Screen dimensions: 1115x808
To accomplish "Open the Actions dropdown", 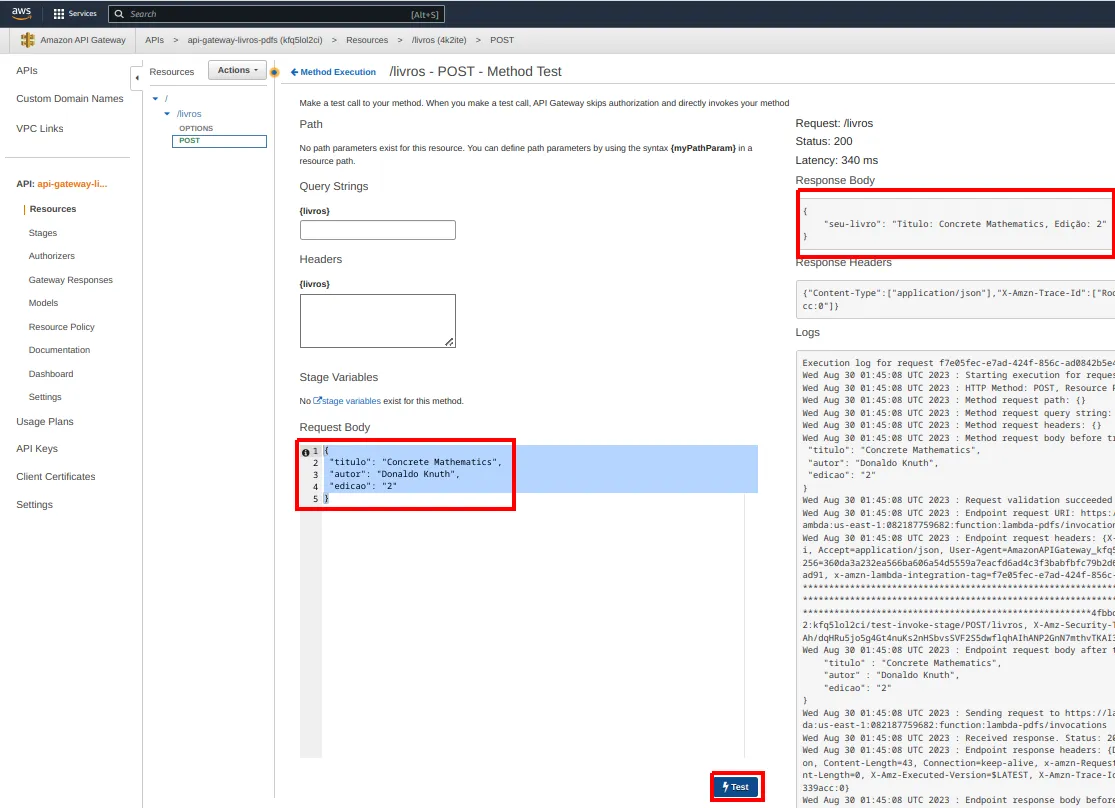I will (x=238, y=70).
